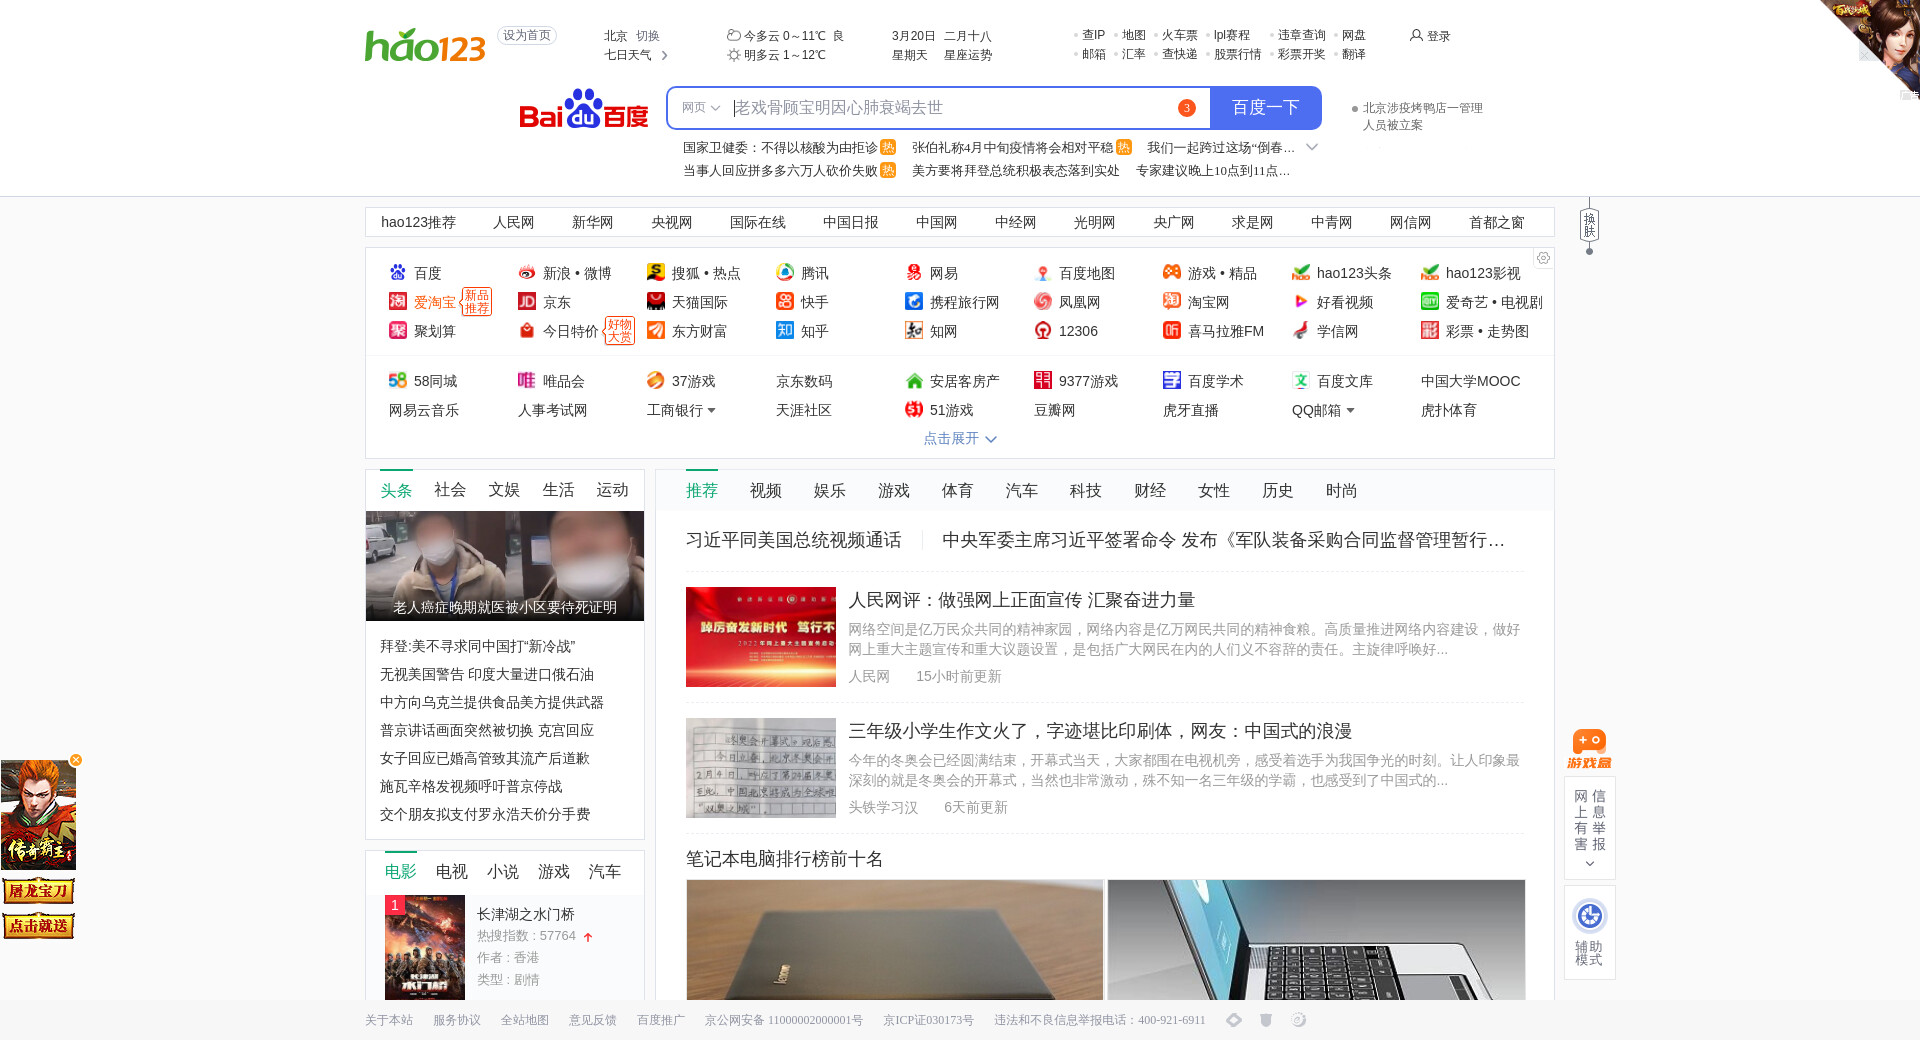Image resolution: width=1920 pixels, height=1040 pixels.
Task: Expand the site list with 点击展开
Action: coord(959,439)
